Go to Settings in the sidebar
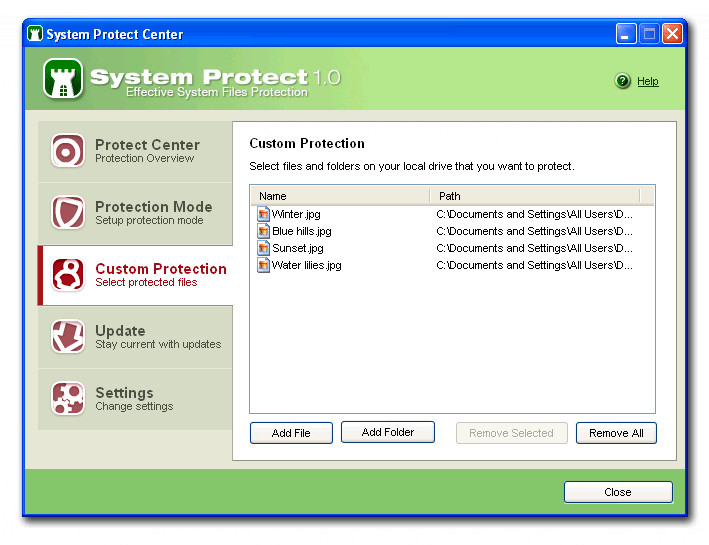The width and height of the screenshot is (709, 545). (x=135, y=399)
